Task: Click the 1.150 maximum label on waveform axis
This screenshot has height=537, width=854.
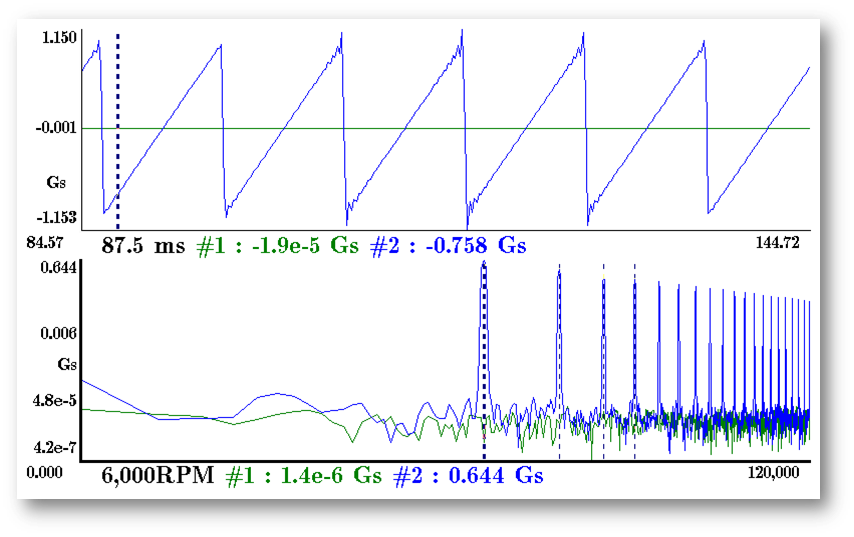Action: pos(59,38)
